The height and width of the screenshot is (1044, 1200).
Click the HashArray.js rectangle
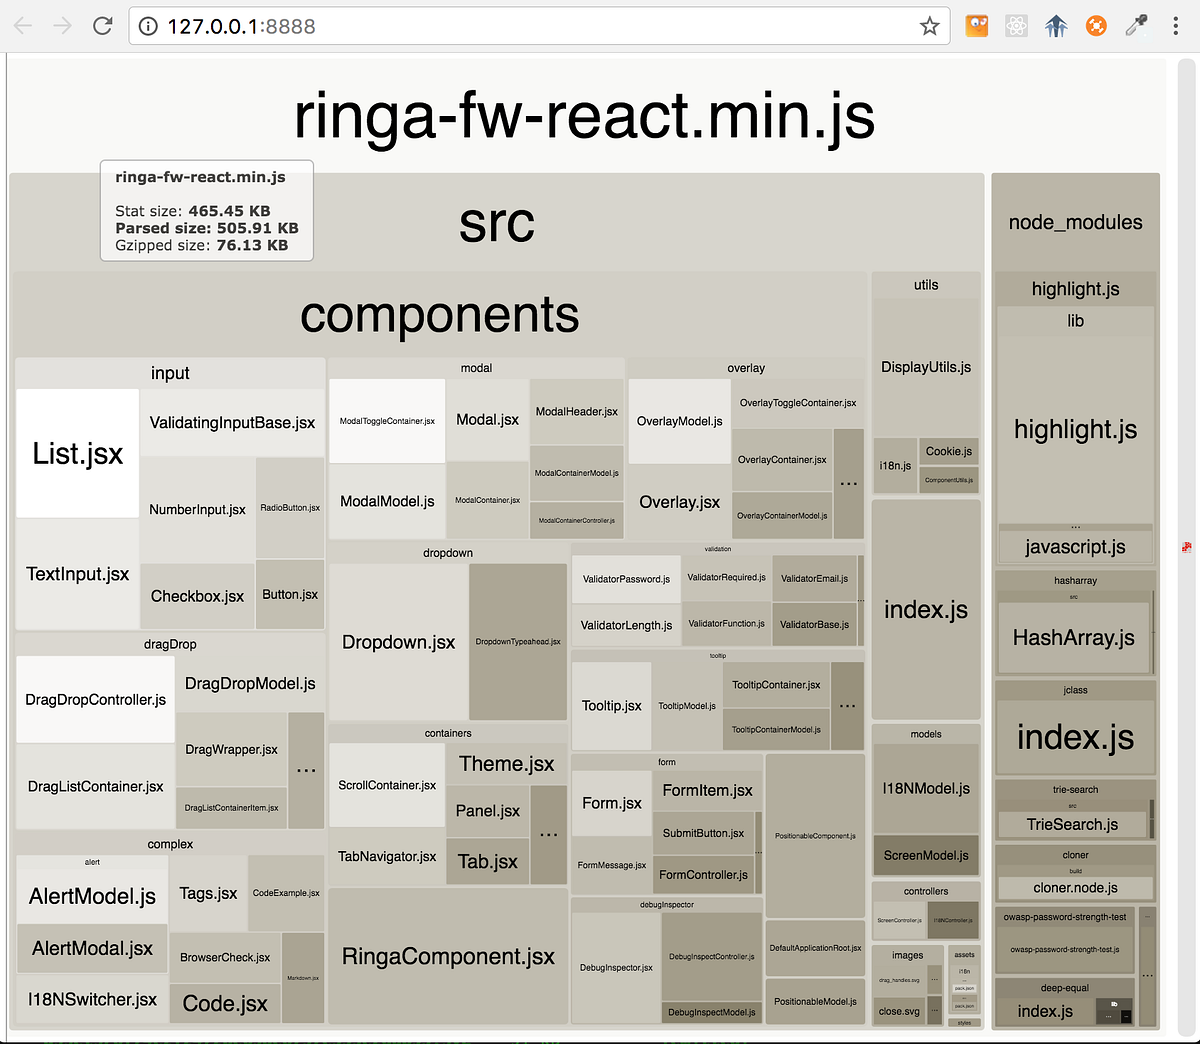(1075, 635)
